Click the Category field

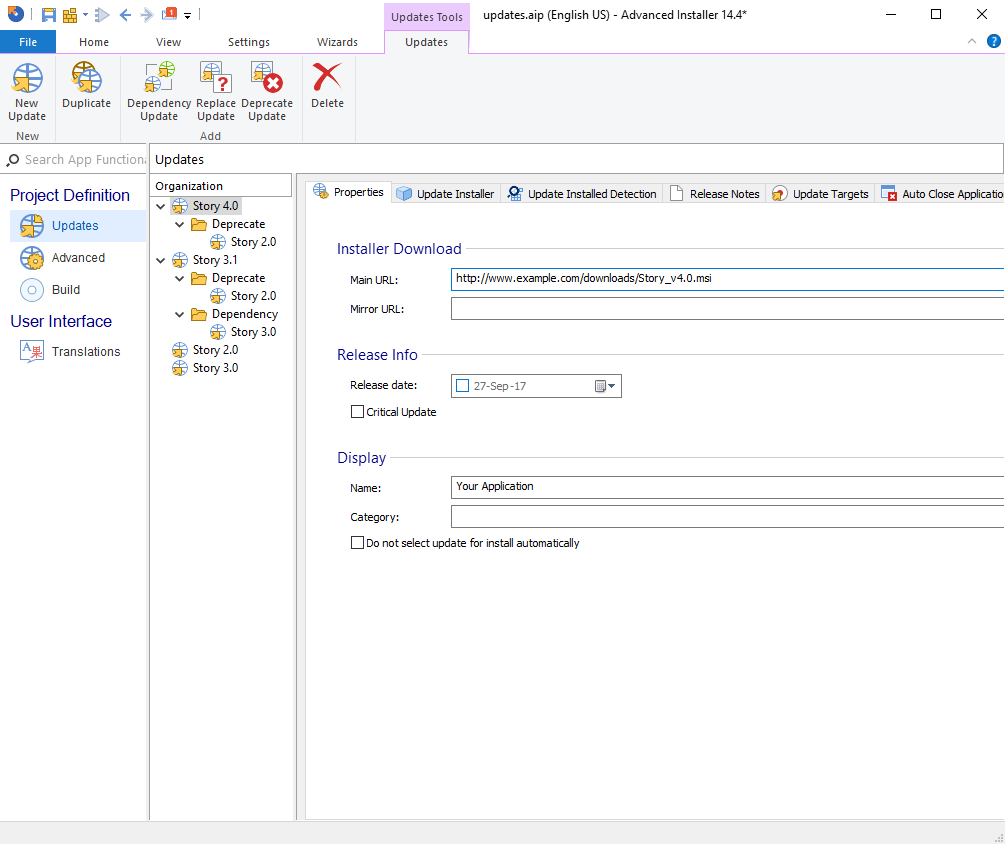coord(727,517)
